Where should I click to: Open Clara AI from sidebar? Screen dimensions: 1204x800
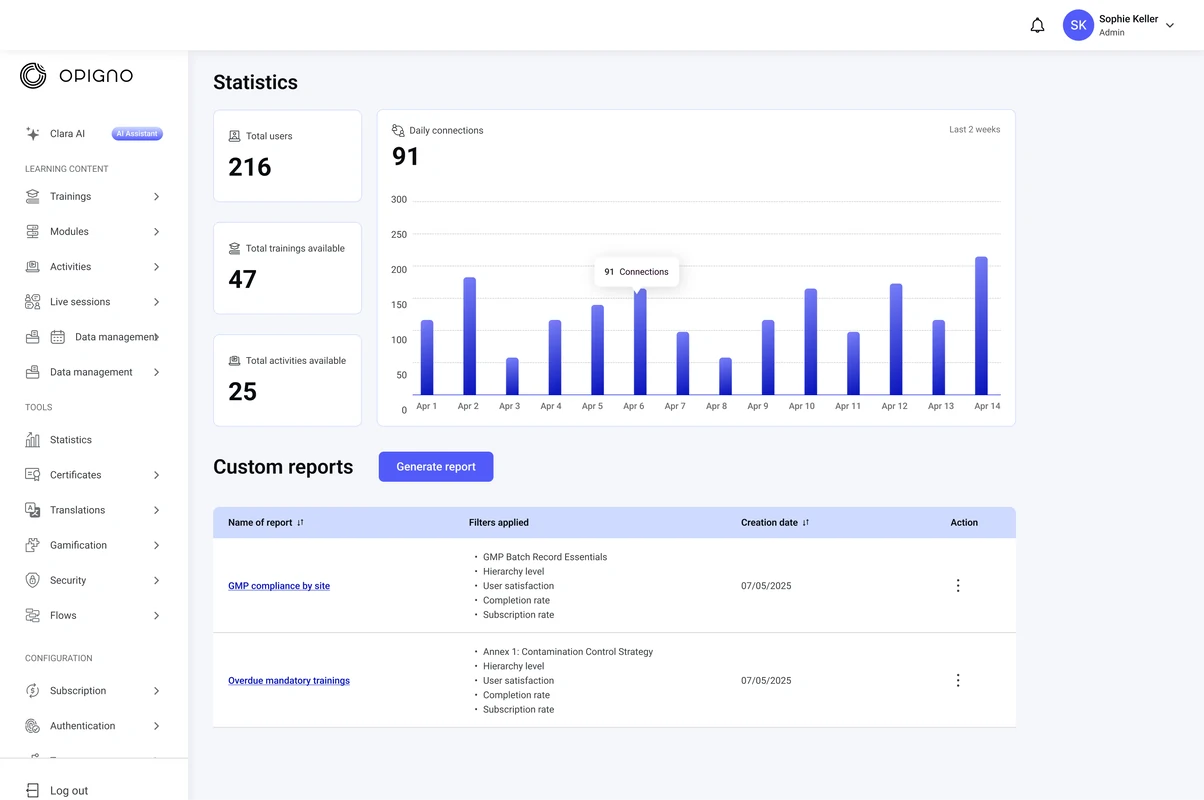tap(67, 134)
